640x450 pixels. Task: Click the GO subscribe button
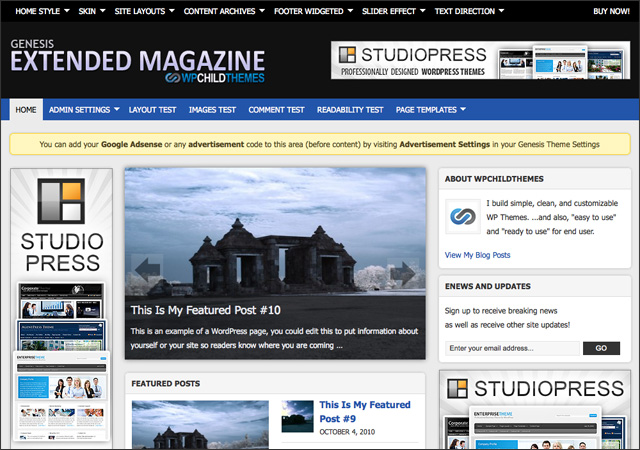pyautogui.click(x=601, y=348)
